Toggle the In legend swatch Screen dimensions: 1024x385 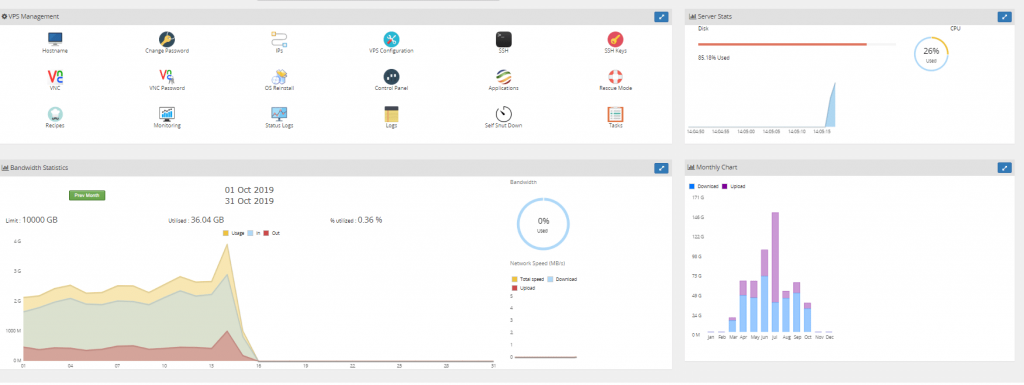coord(250,233)
